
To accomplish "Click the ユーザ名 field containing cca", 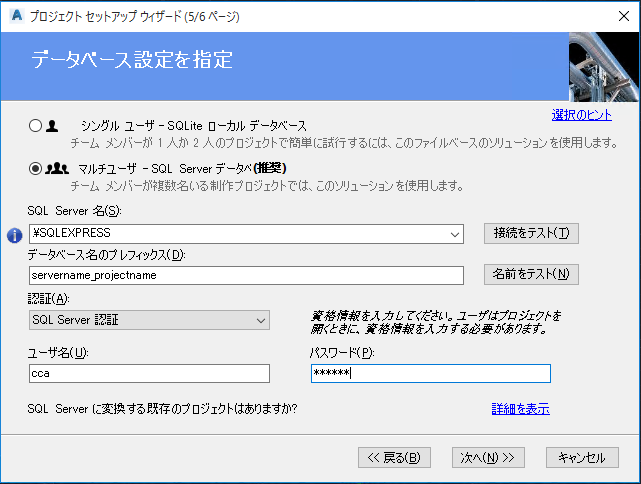I will pos(149,373).
